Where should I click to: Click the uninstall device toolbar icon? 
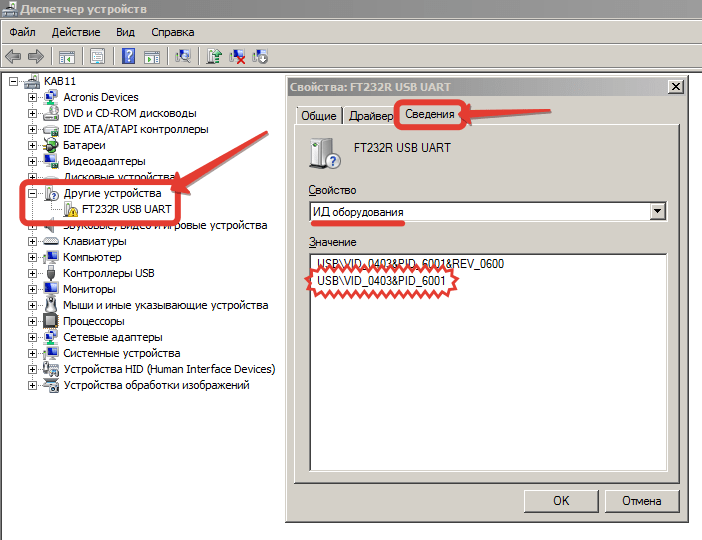[238, 56]
